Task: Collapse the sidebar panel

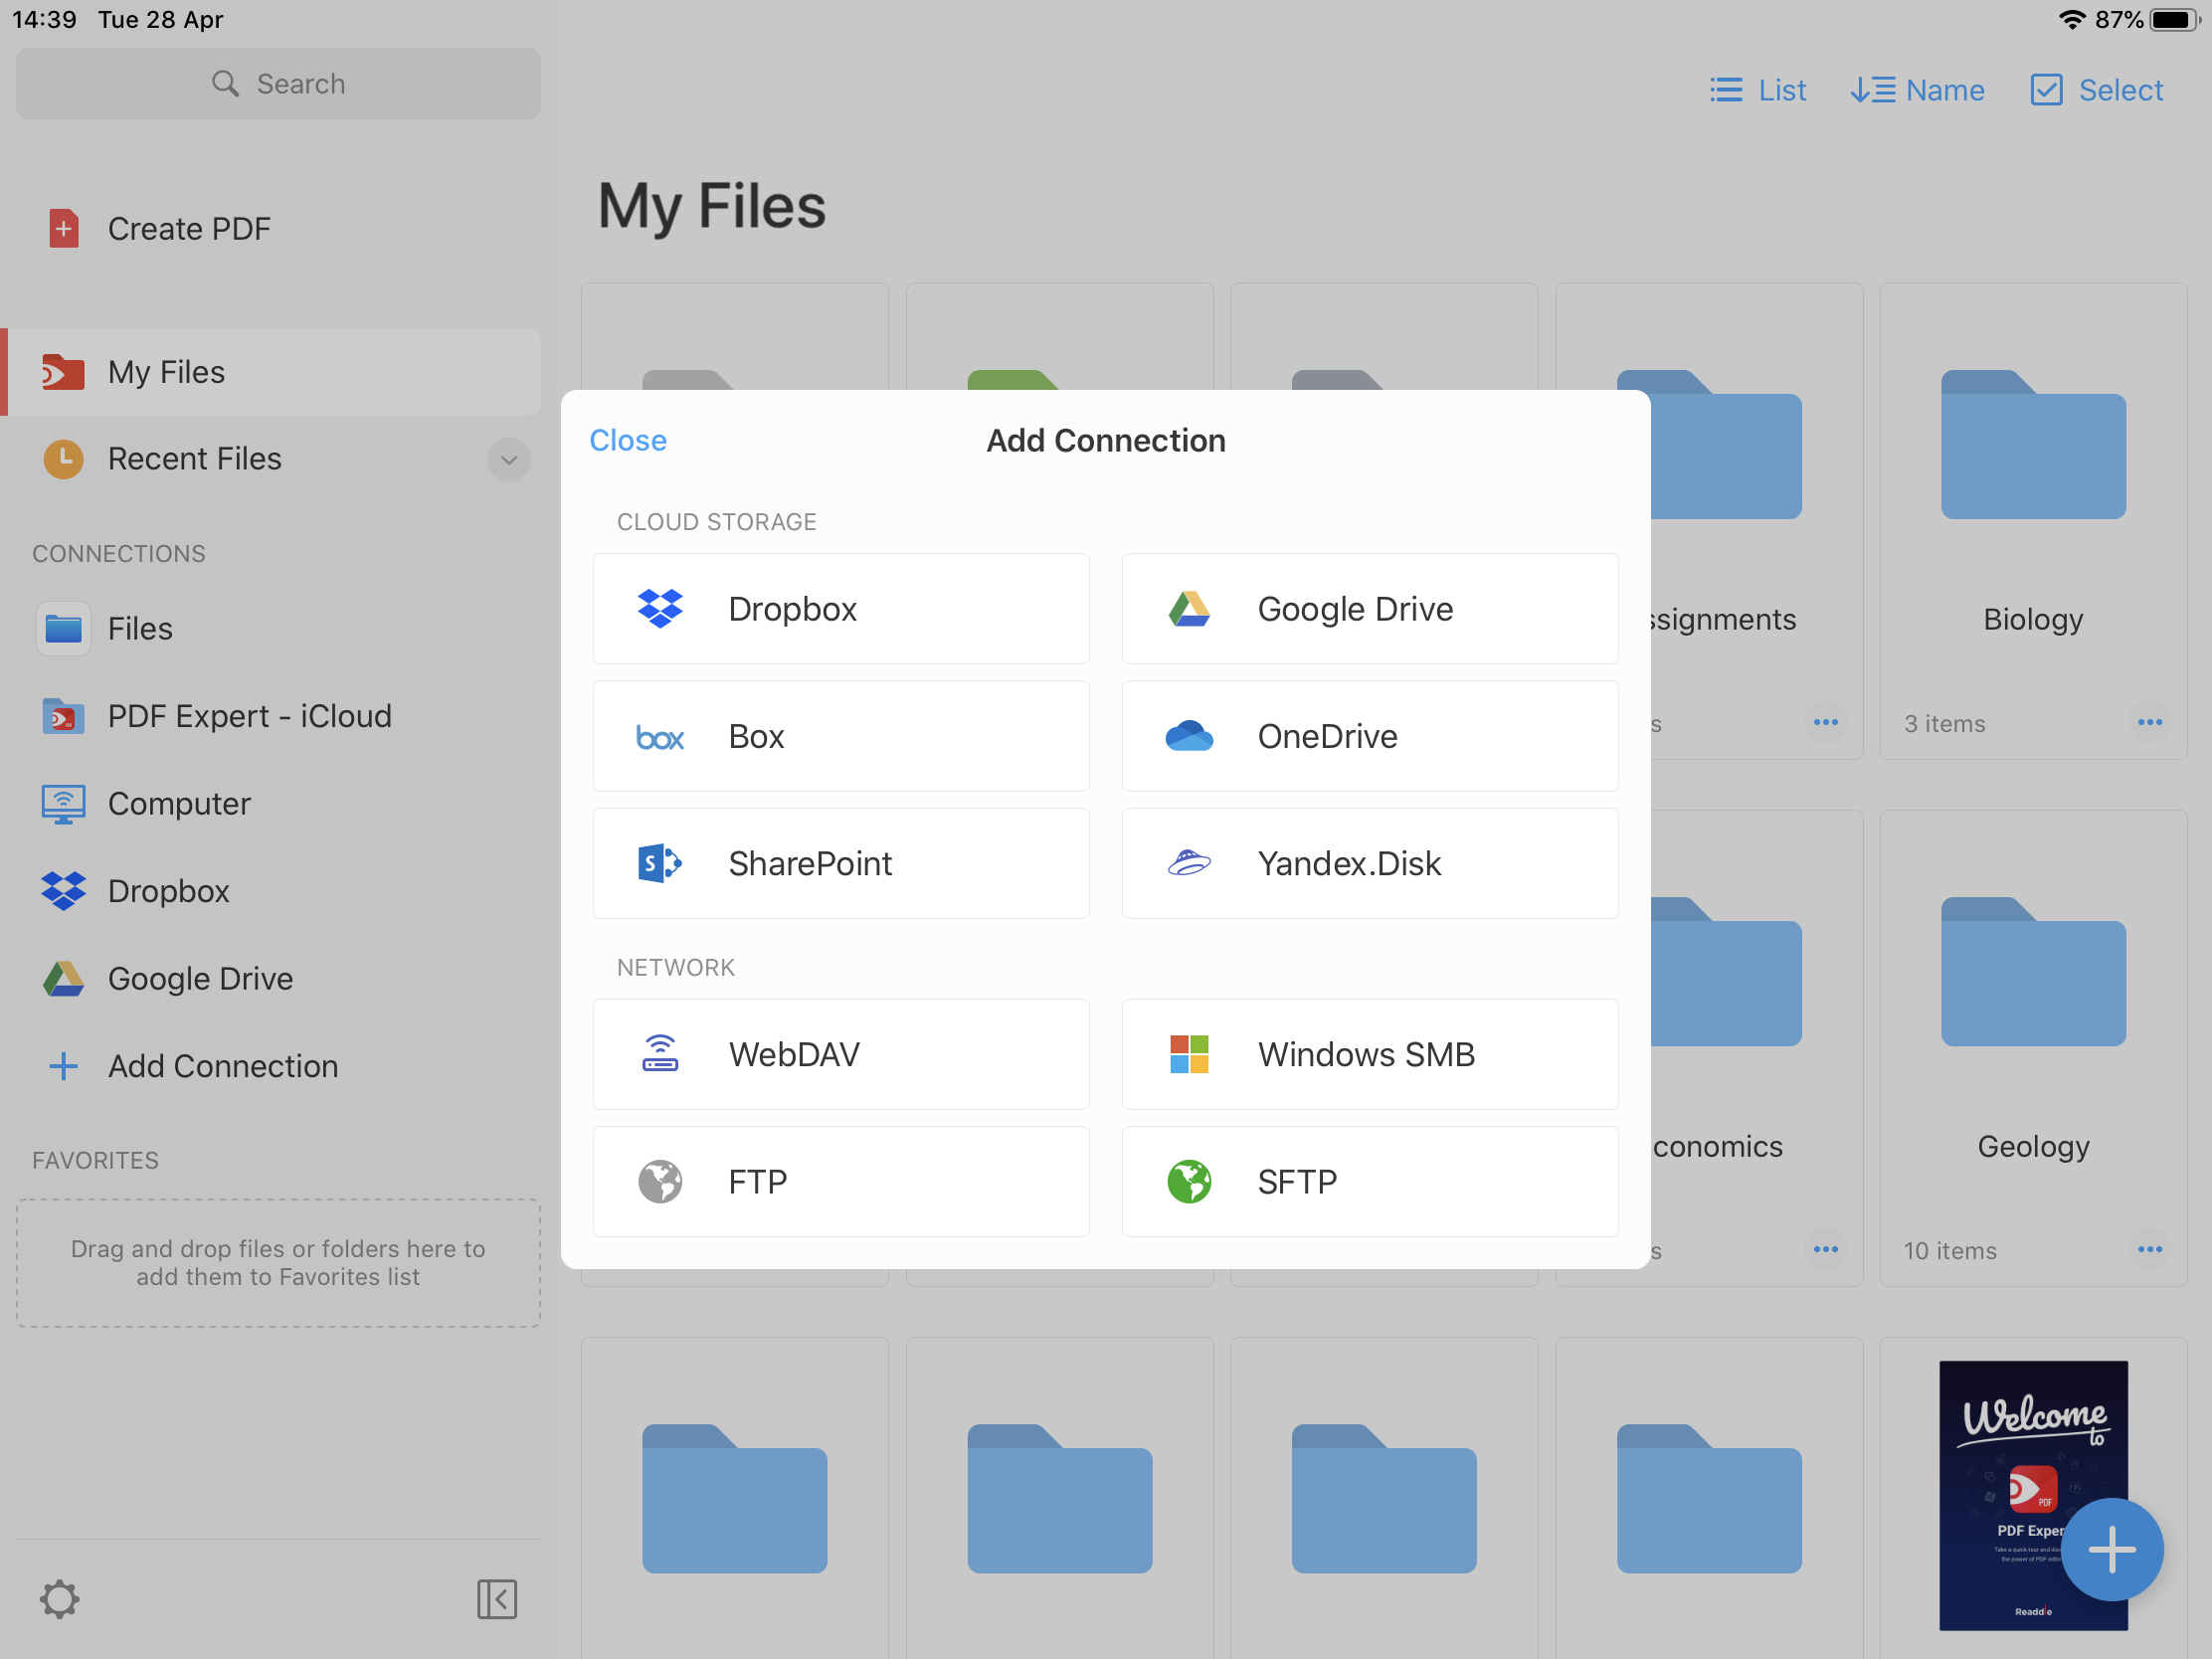Action: point(497,1599)
